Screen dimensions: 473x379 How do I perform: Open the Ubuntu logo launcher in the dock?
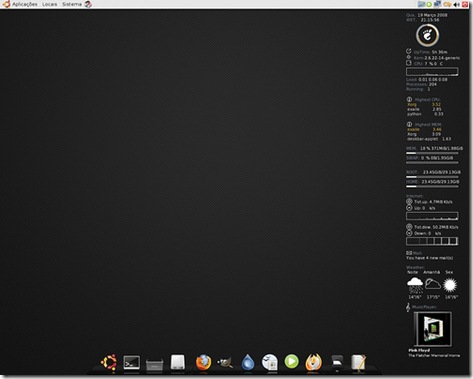[x=109, y=362]
